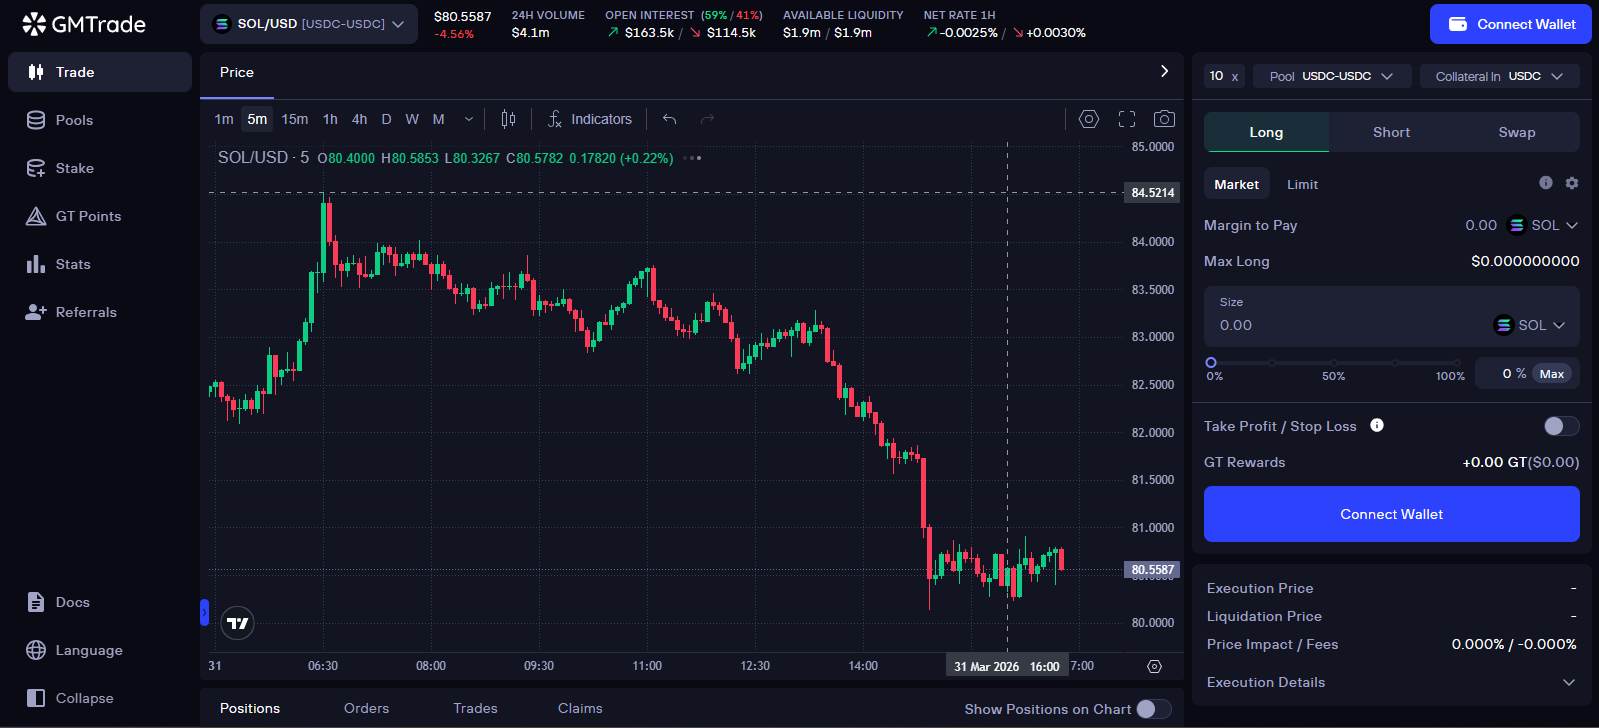
Task: Take a chart snapshot with camera icon
Action: (1164, 119)
